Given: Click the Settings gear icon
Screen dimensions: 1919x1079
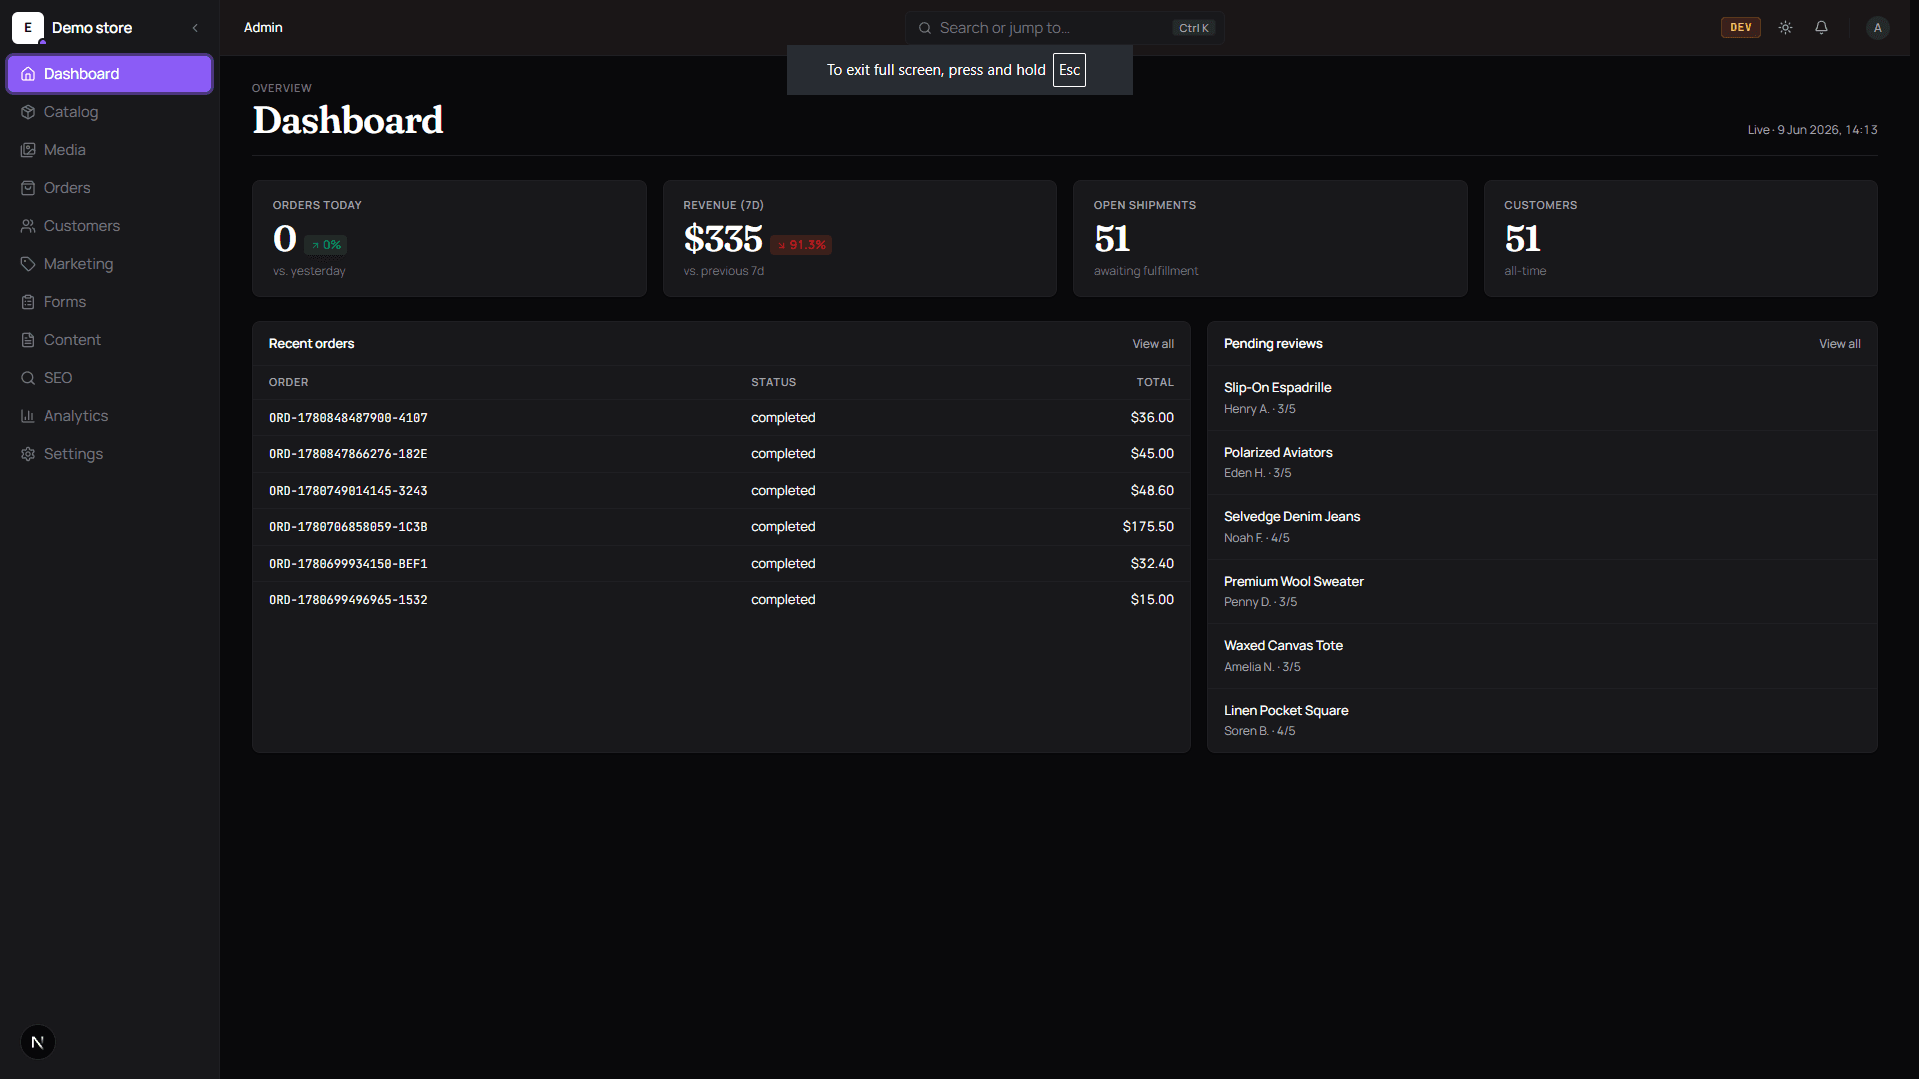Looking at the screenshot, I should pos(28,454).
